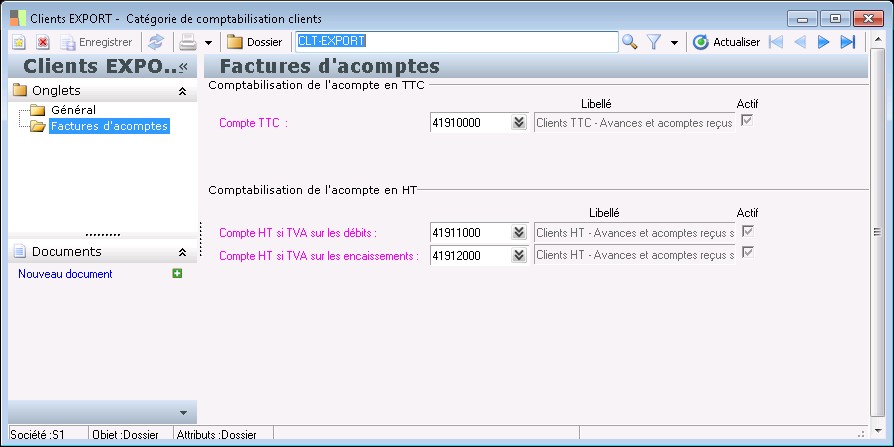Open the printer options dropdown arrow
The width and height of the screenshot is (894, 447).
[x=209, y=43]
